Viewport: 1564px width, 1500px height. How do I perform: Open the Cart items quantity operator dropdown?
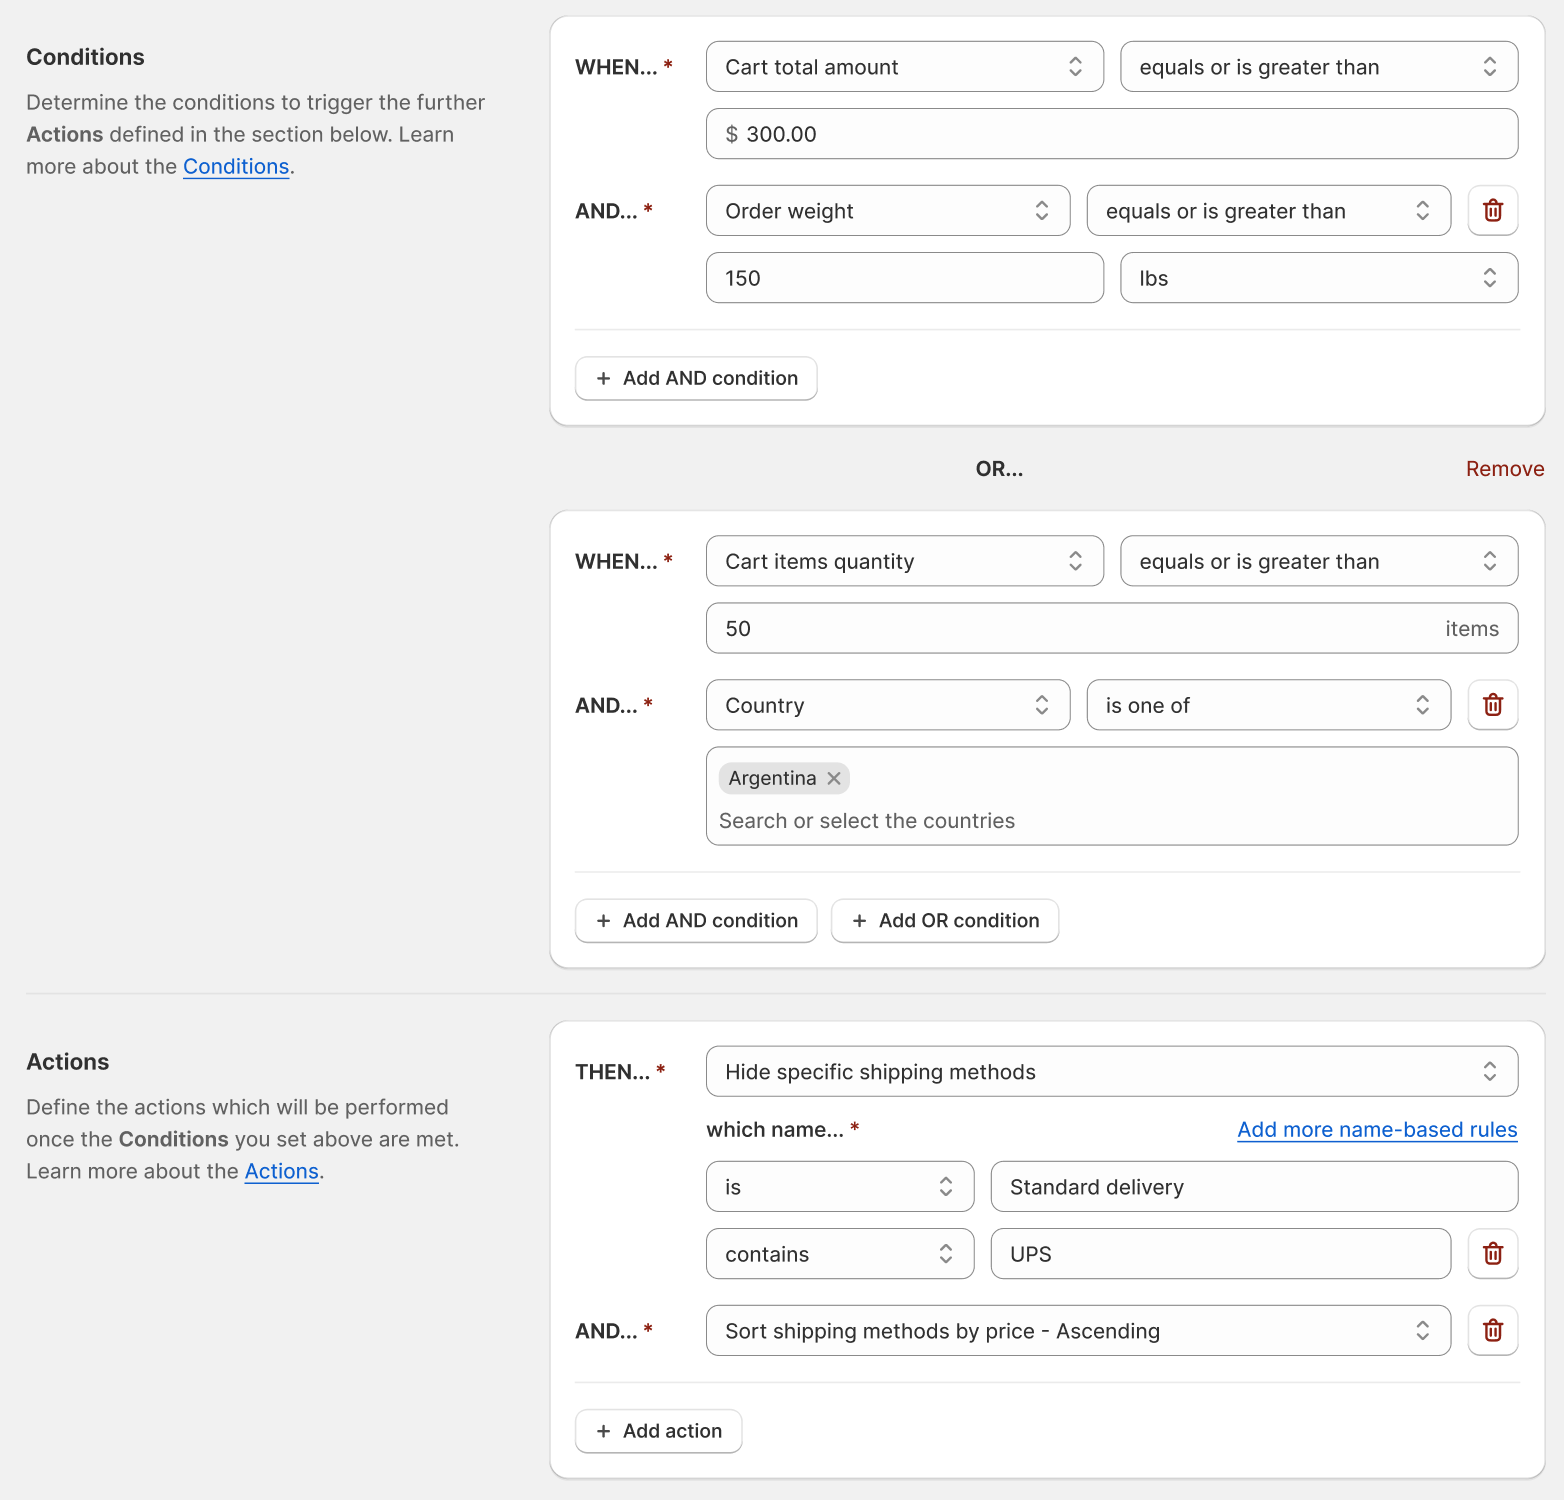coord(1319,561)
